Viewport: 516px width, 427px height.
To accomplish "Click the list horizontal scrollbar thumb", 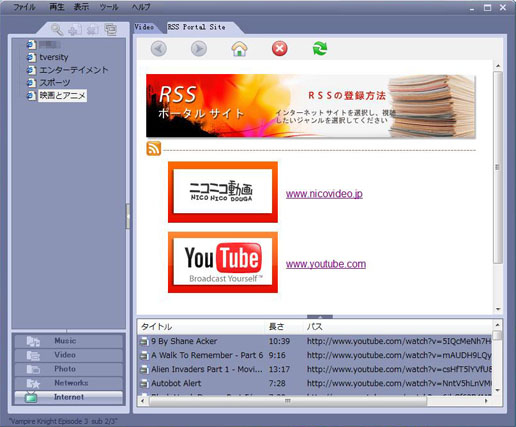I will click(288, 401).
